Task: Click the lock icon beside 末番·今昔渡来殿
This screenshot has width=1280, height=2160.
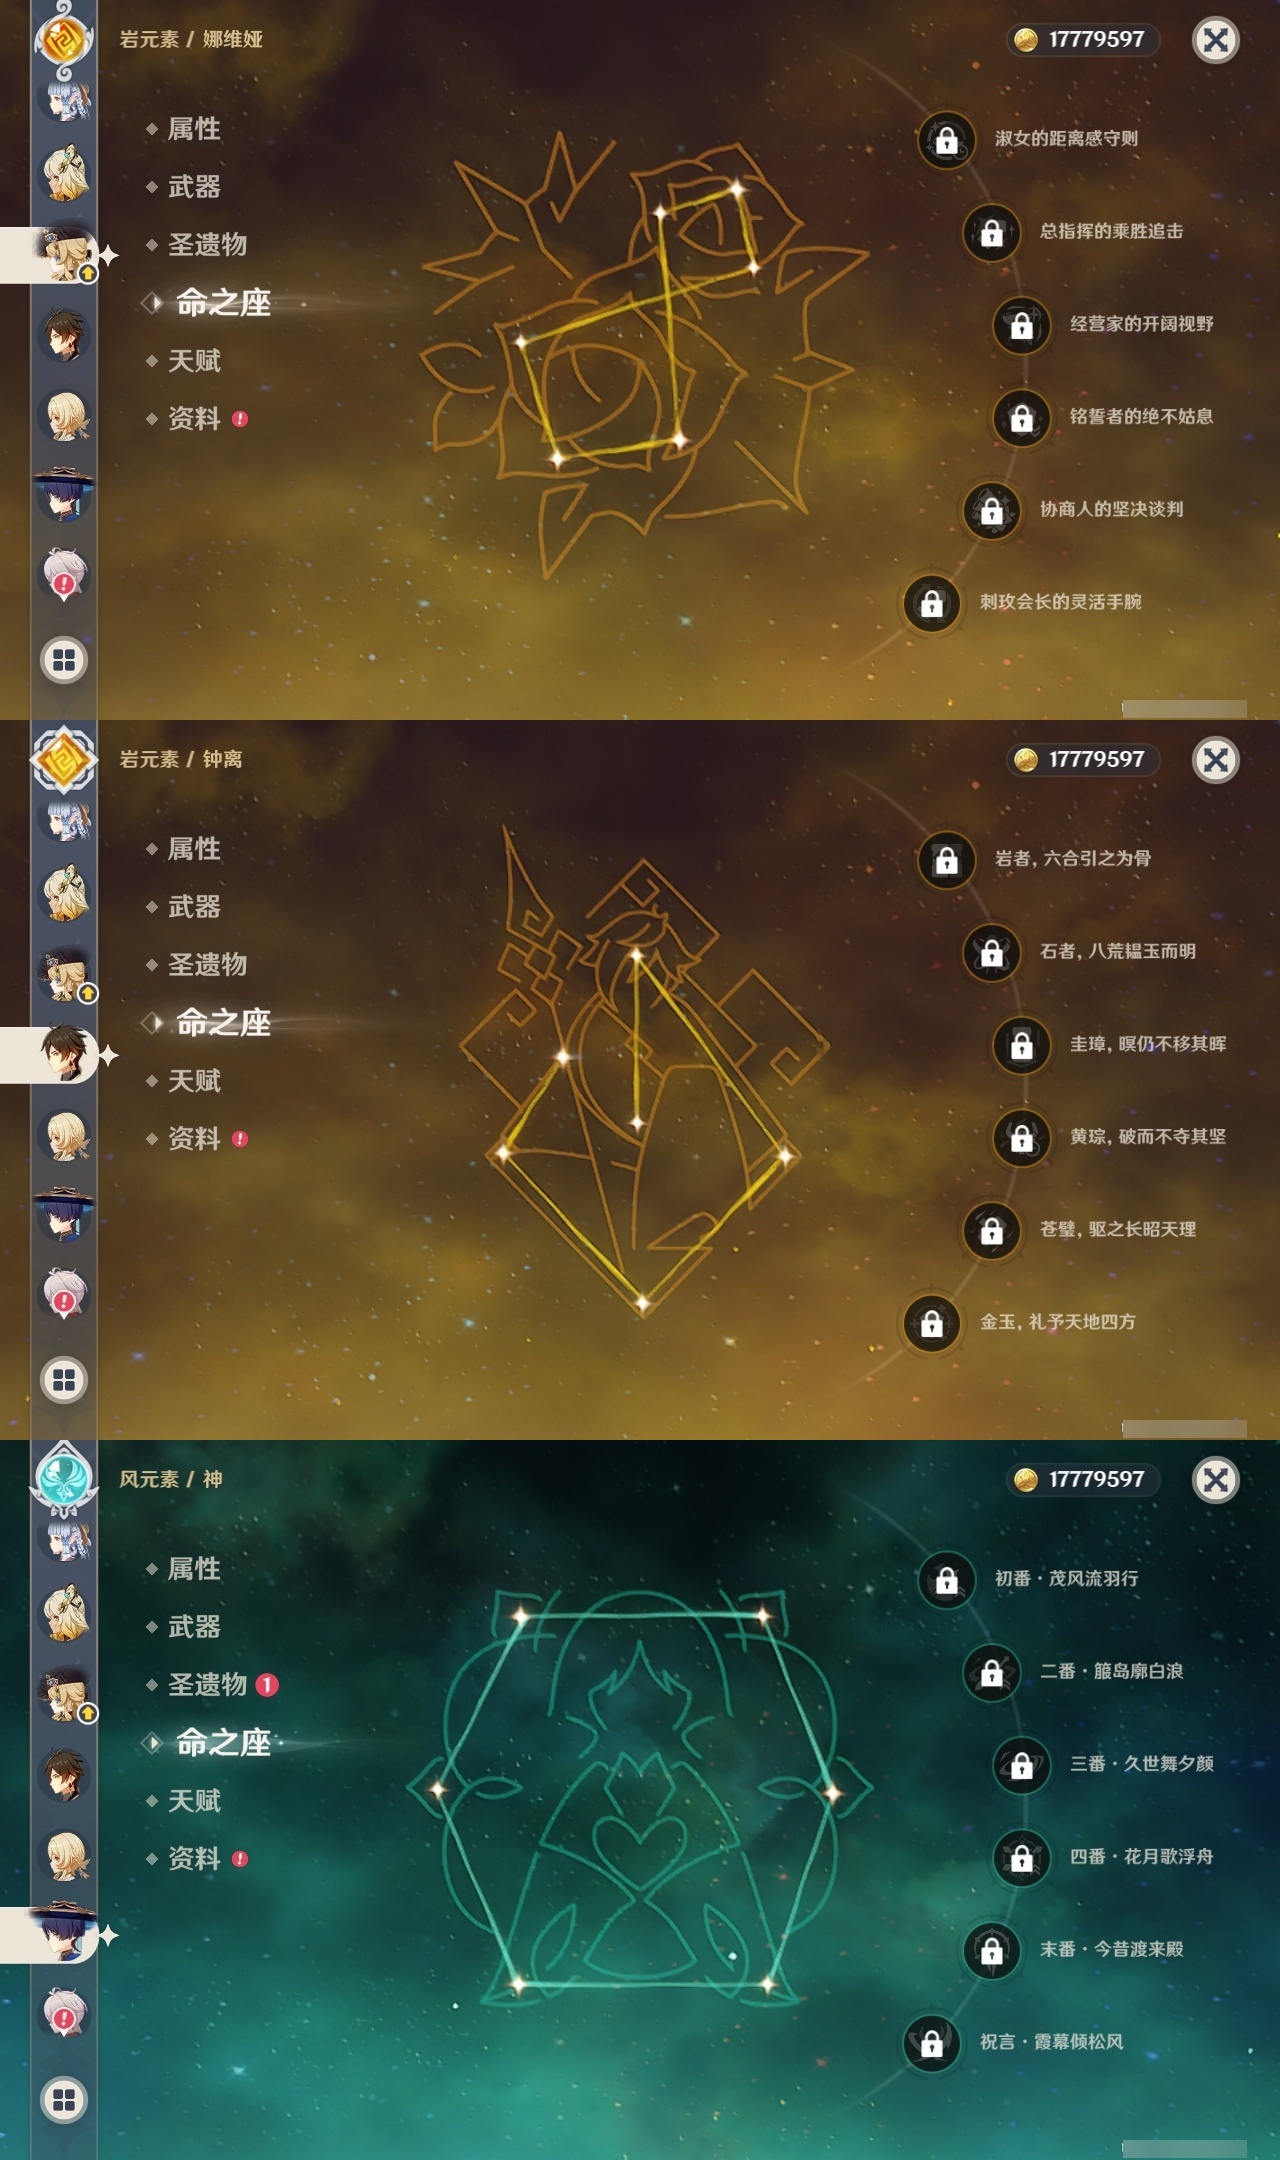Action: (991, 1949)
